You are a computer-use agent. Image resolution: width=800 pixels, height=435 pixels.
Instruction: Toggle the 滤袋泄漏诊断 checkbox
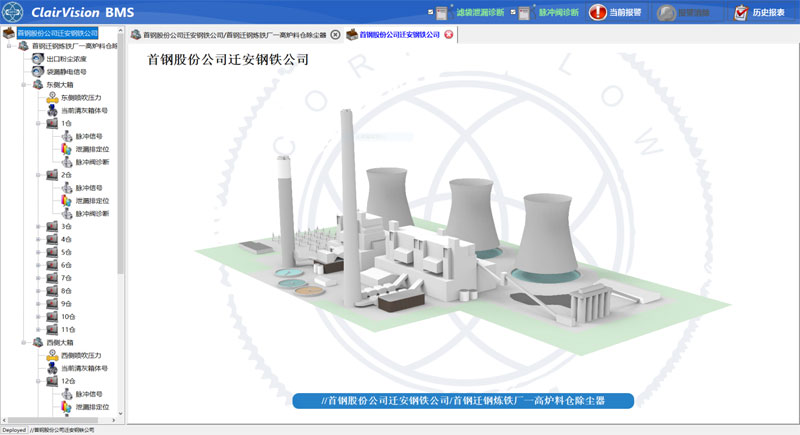click(431, 12)
